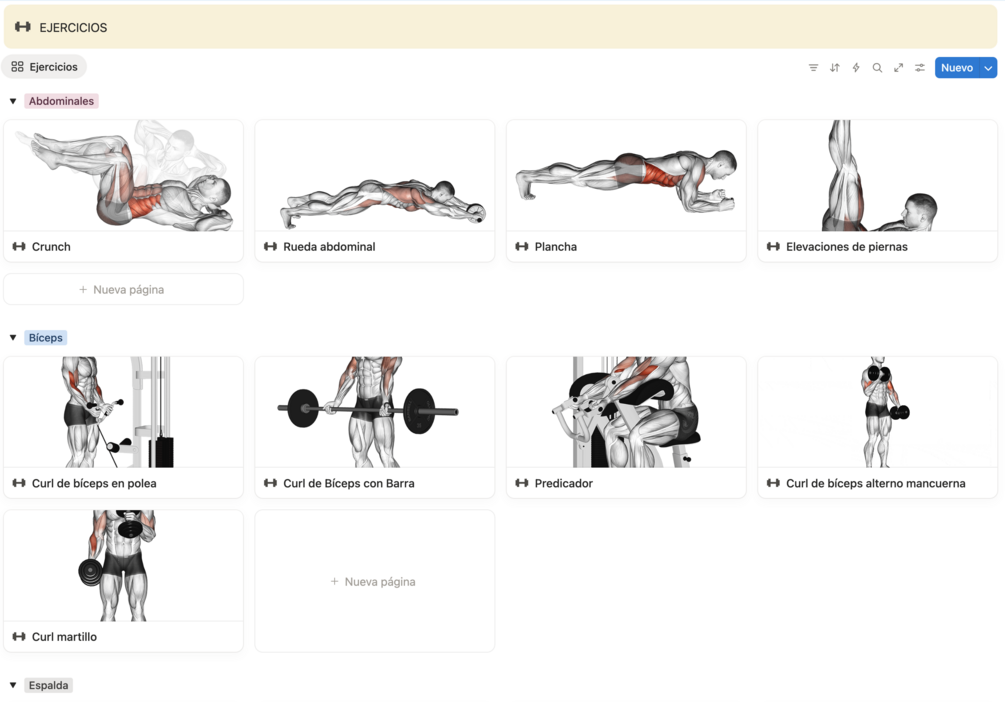The width and height of the screenshot is (1005, 702).
Task: Click the sort arrows icon
Action: 835,67
